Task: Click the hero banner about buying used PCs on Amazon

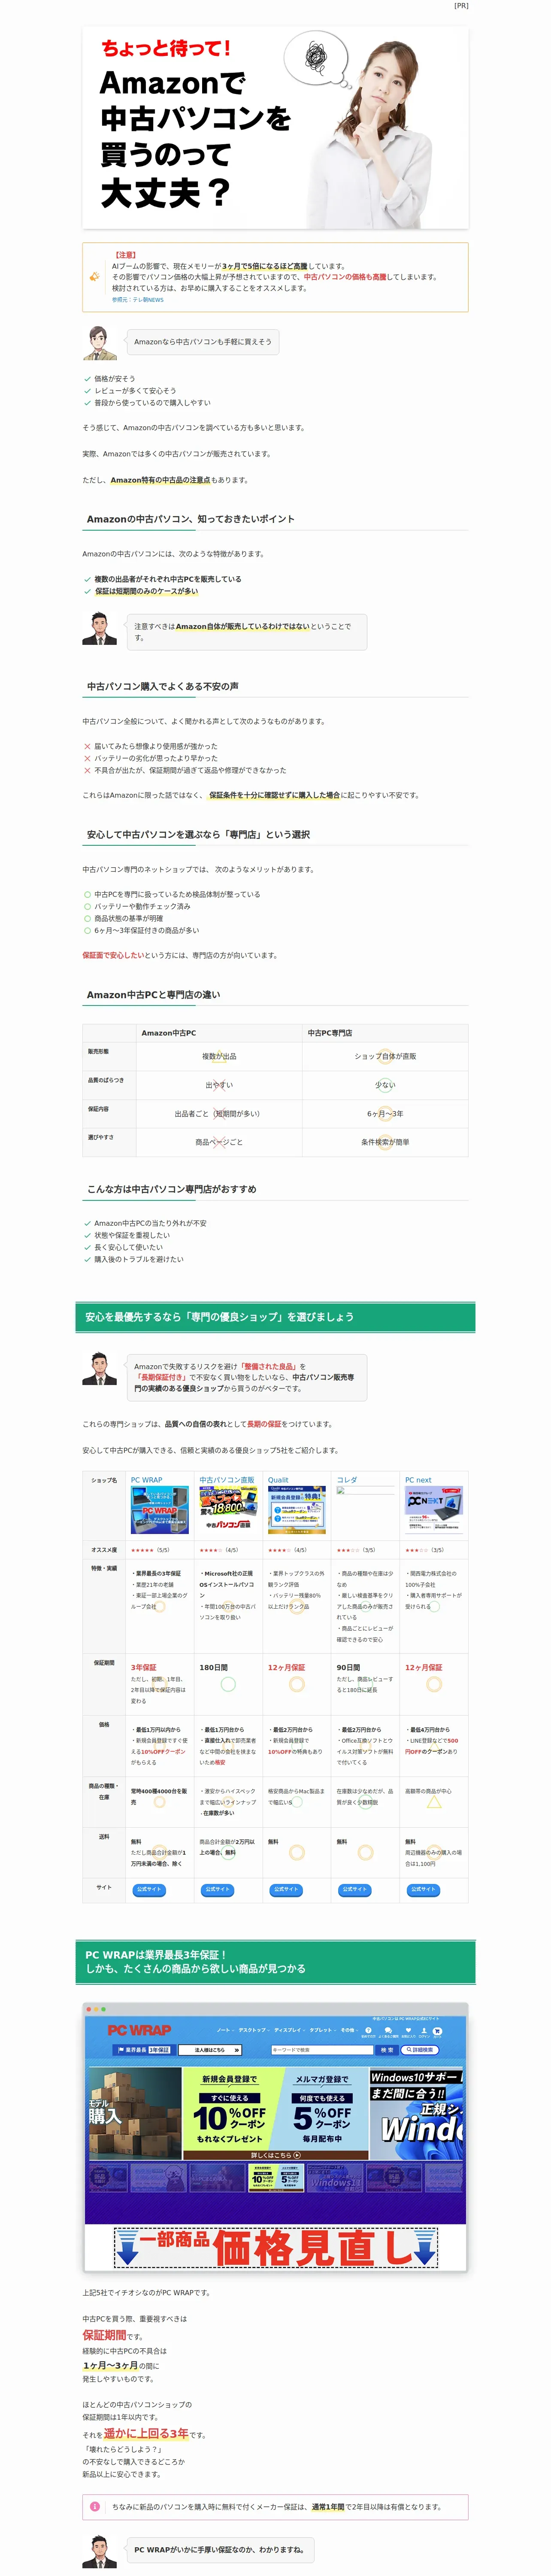Action: (x=275, y=128)
